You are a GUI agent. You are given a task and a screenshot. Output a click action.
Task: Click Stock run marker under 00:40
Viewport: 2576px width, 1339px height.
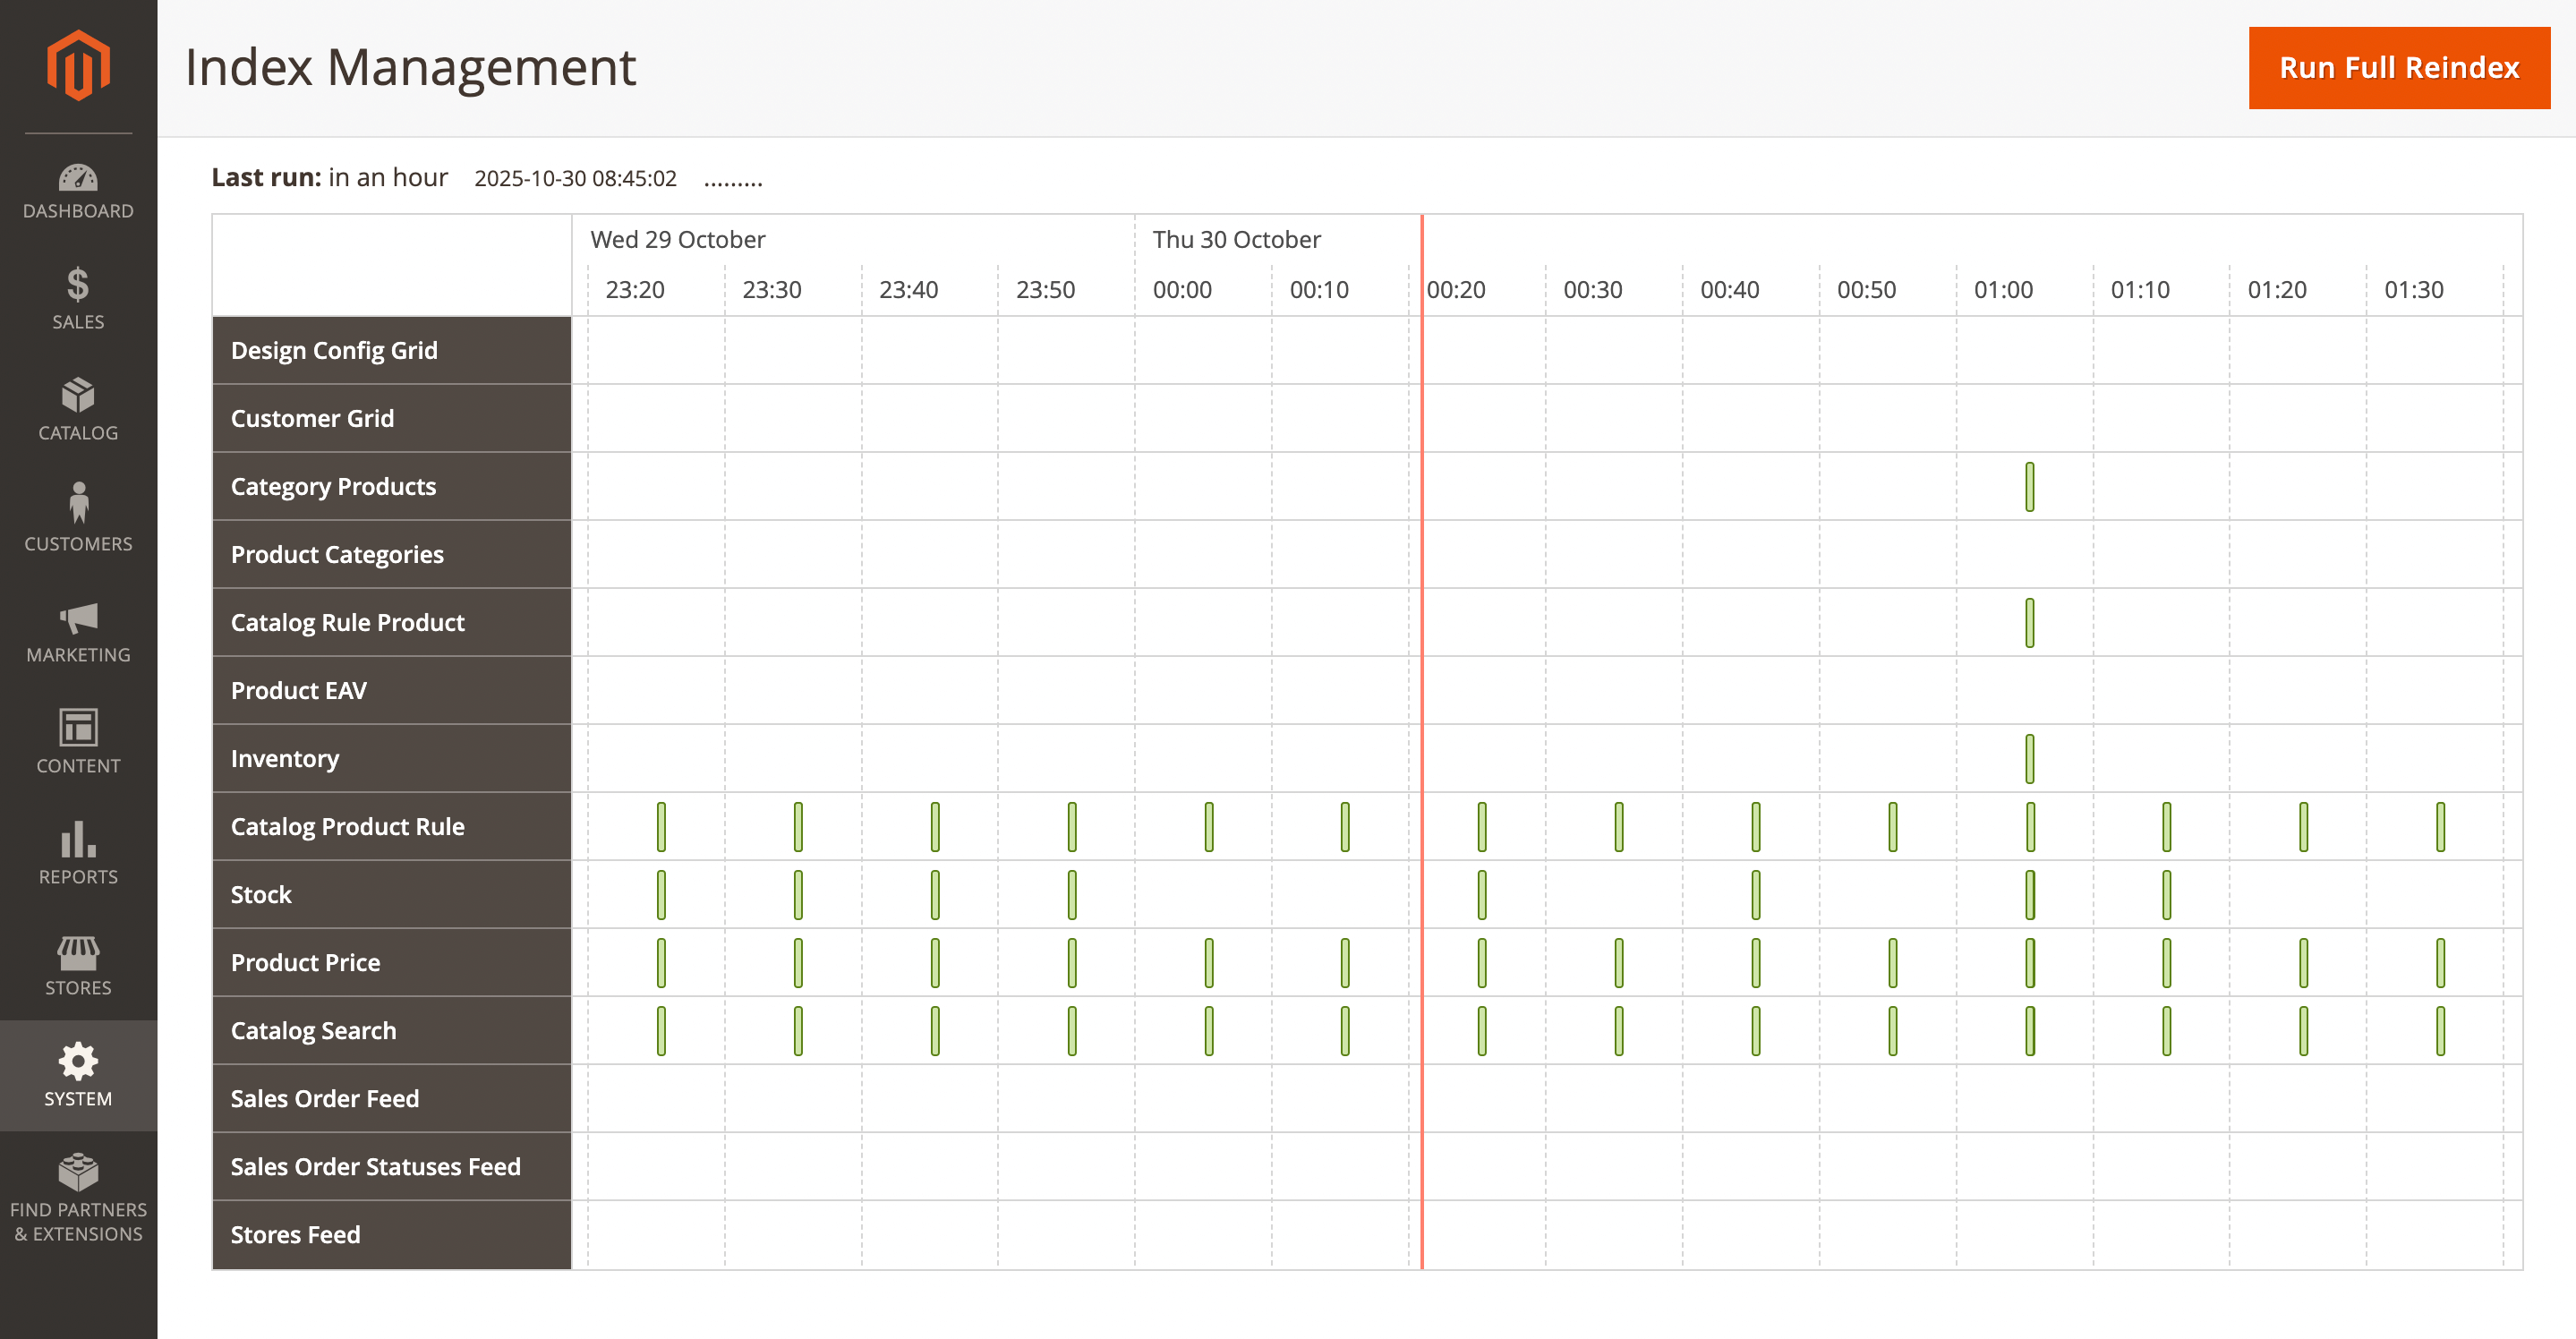tap(1755, 895)
